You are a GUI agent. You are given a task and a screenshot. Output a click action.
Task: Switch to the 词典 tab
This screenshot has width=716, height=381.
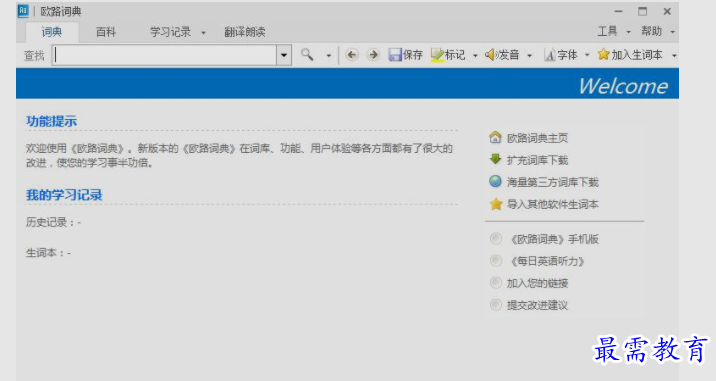pos(52,32)
